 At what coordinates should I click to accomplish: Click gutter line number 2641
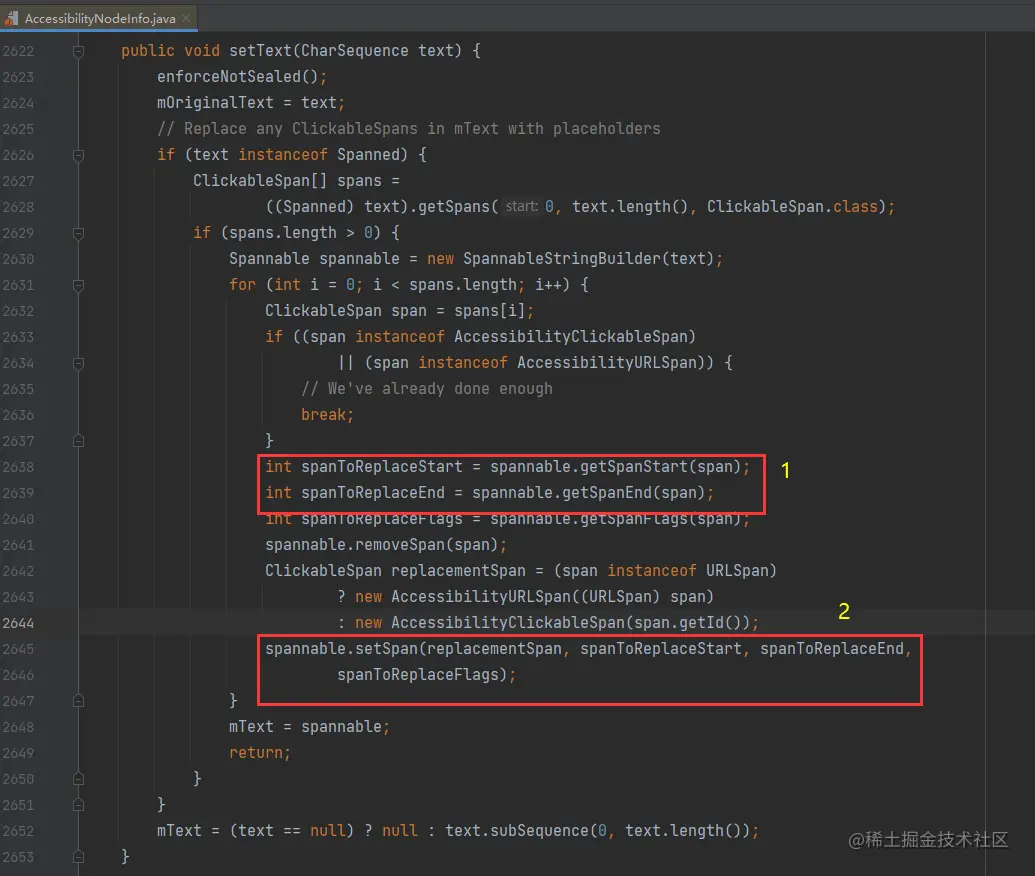point(18,545)
